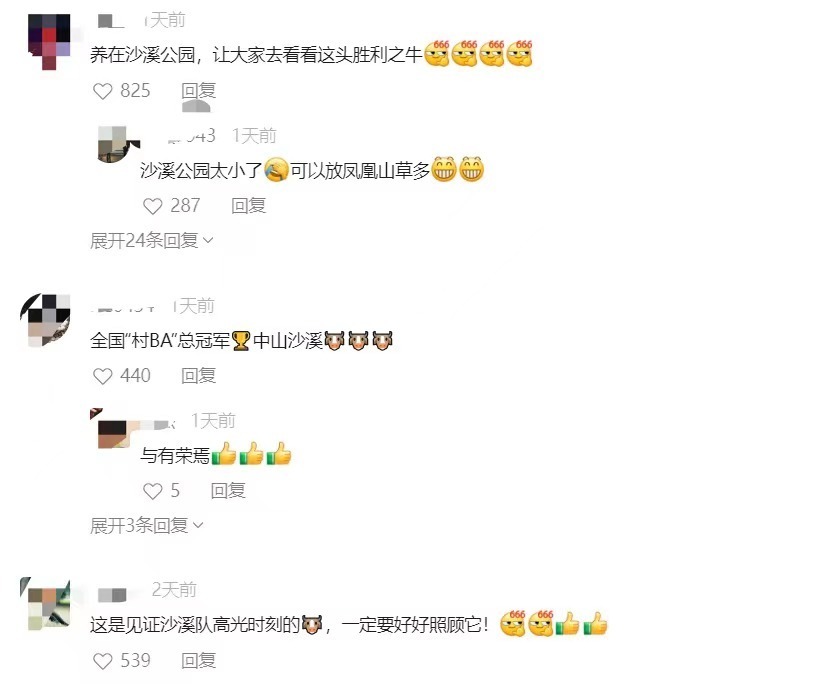The width and height of the screenshot is (820, 684).
Task: Like the 与有荣焉 reply with 5 likes
Action: tap(153, 492)
